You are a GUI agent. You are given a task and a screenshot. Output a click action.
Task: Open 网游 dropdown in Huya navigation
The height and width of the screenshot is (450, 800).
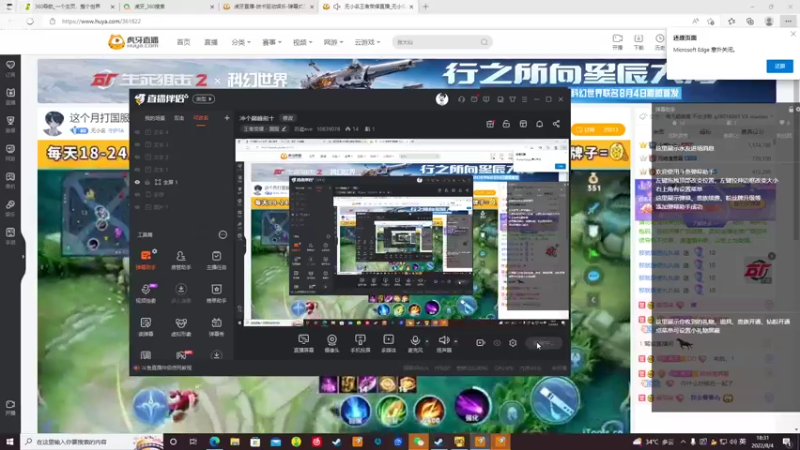pyautogui.click(x=333, y=42)
